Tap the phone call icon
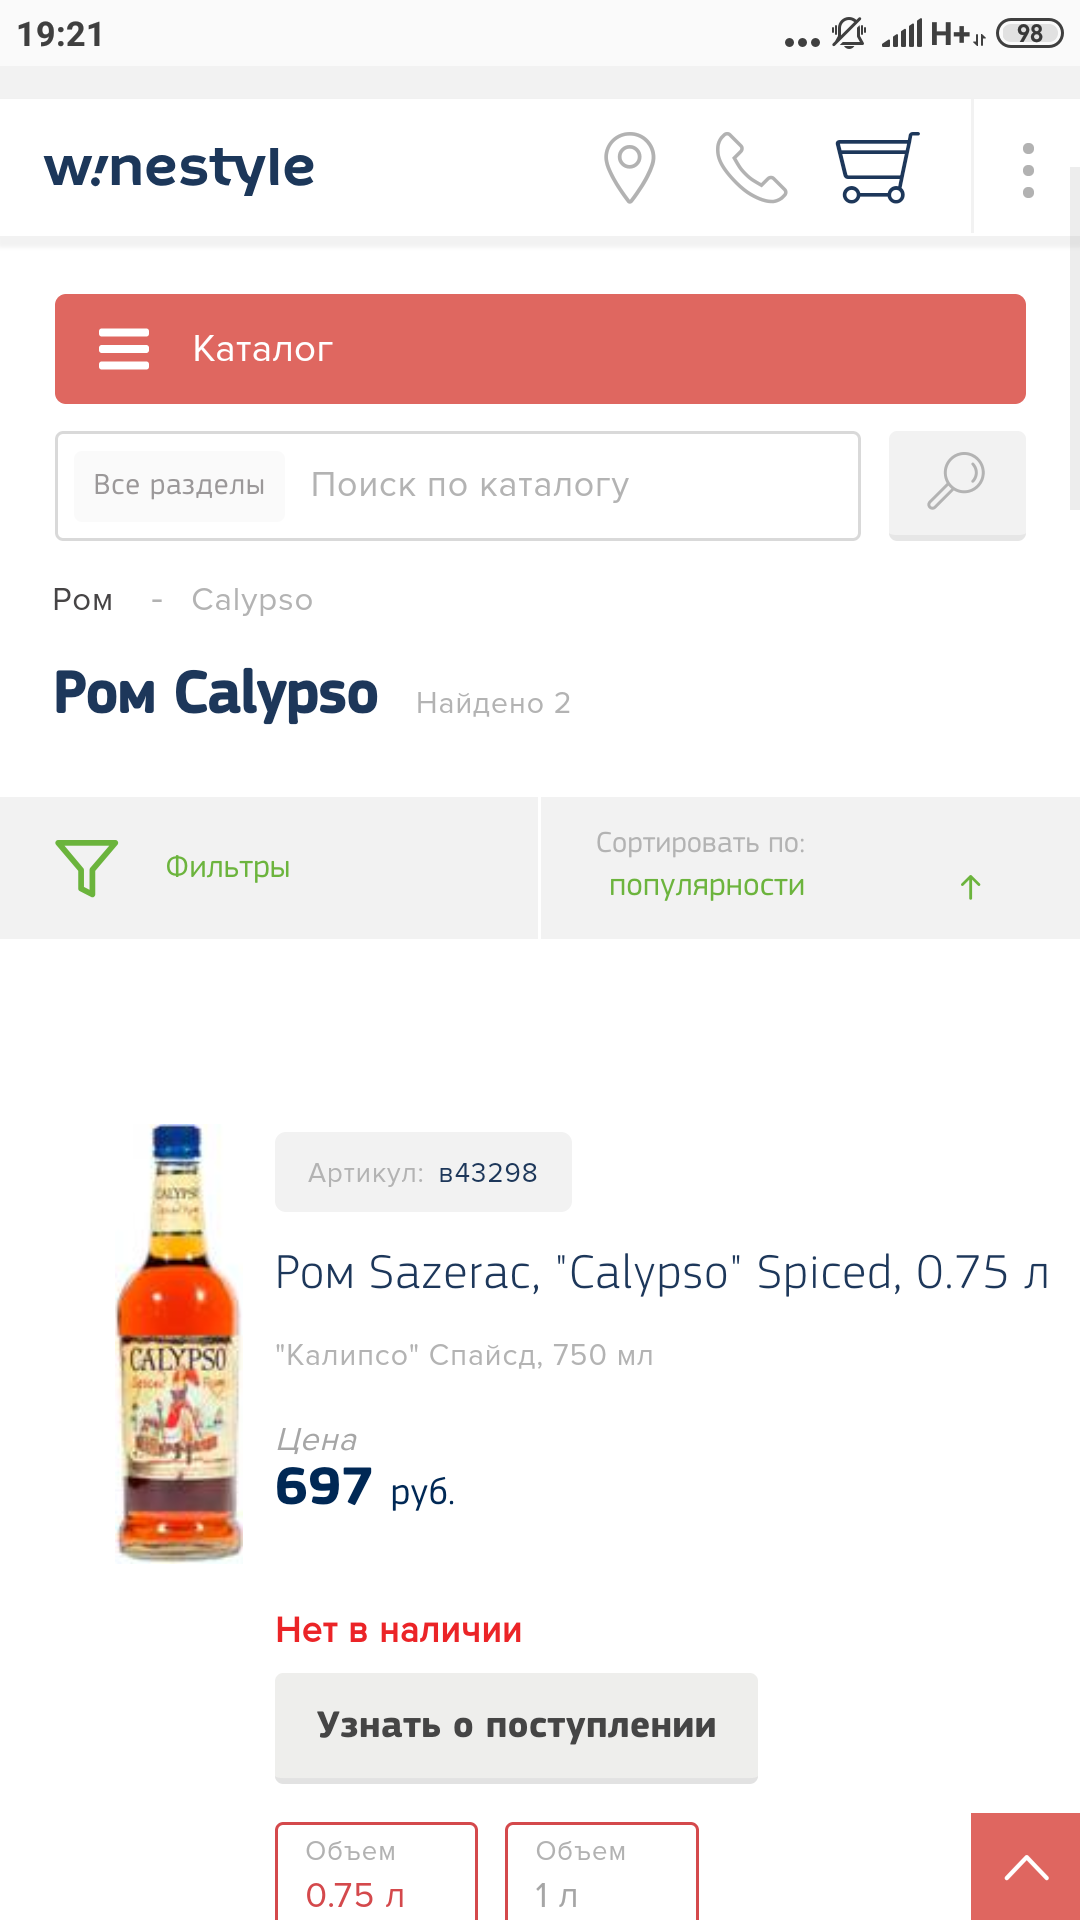Screen dimensions: 1080x1920 [752, 168]
